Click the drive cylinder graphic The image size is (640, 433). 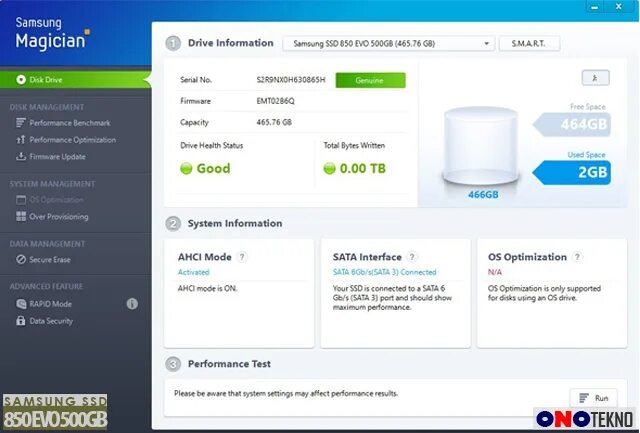[x=481, y=145]
